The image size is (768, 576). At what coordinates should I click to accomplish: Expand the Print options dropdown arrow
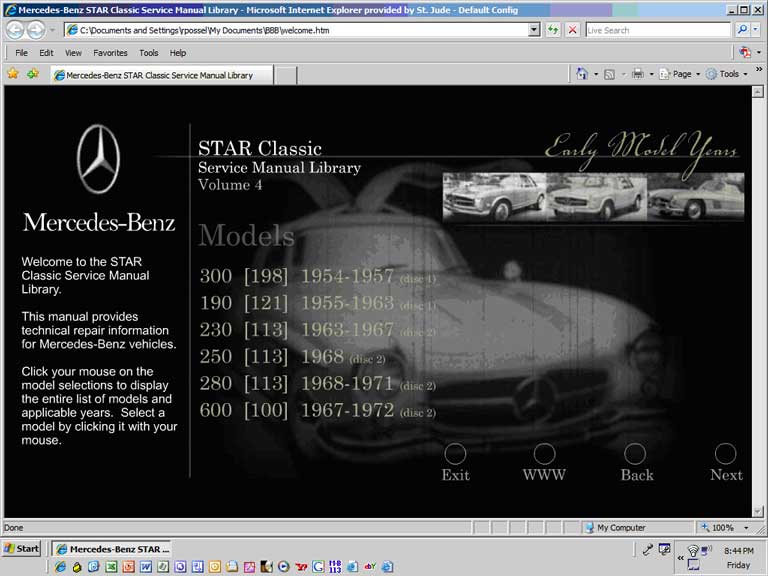click(651, 74)
